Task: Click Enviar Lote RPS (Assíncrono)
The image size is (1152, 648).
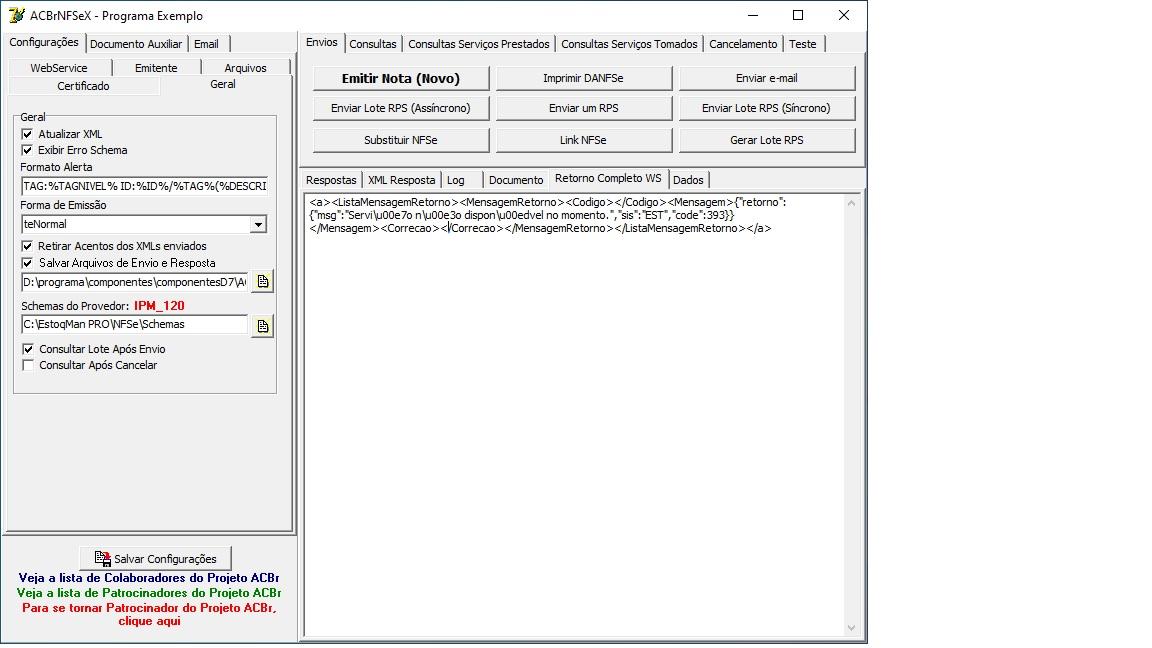Action: (400, 108)
